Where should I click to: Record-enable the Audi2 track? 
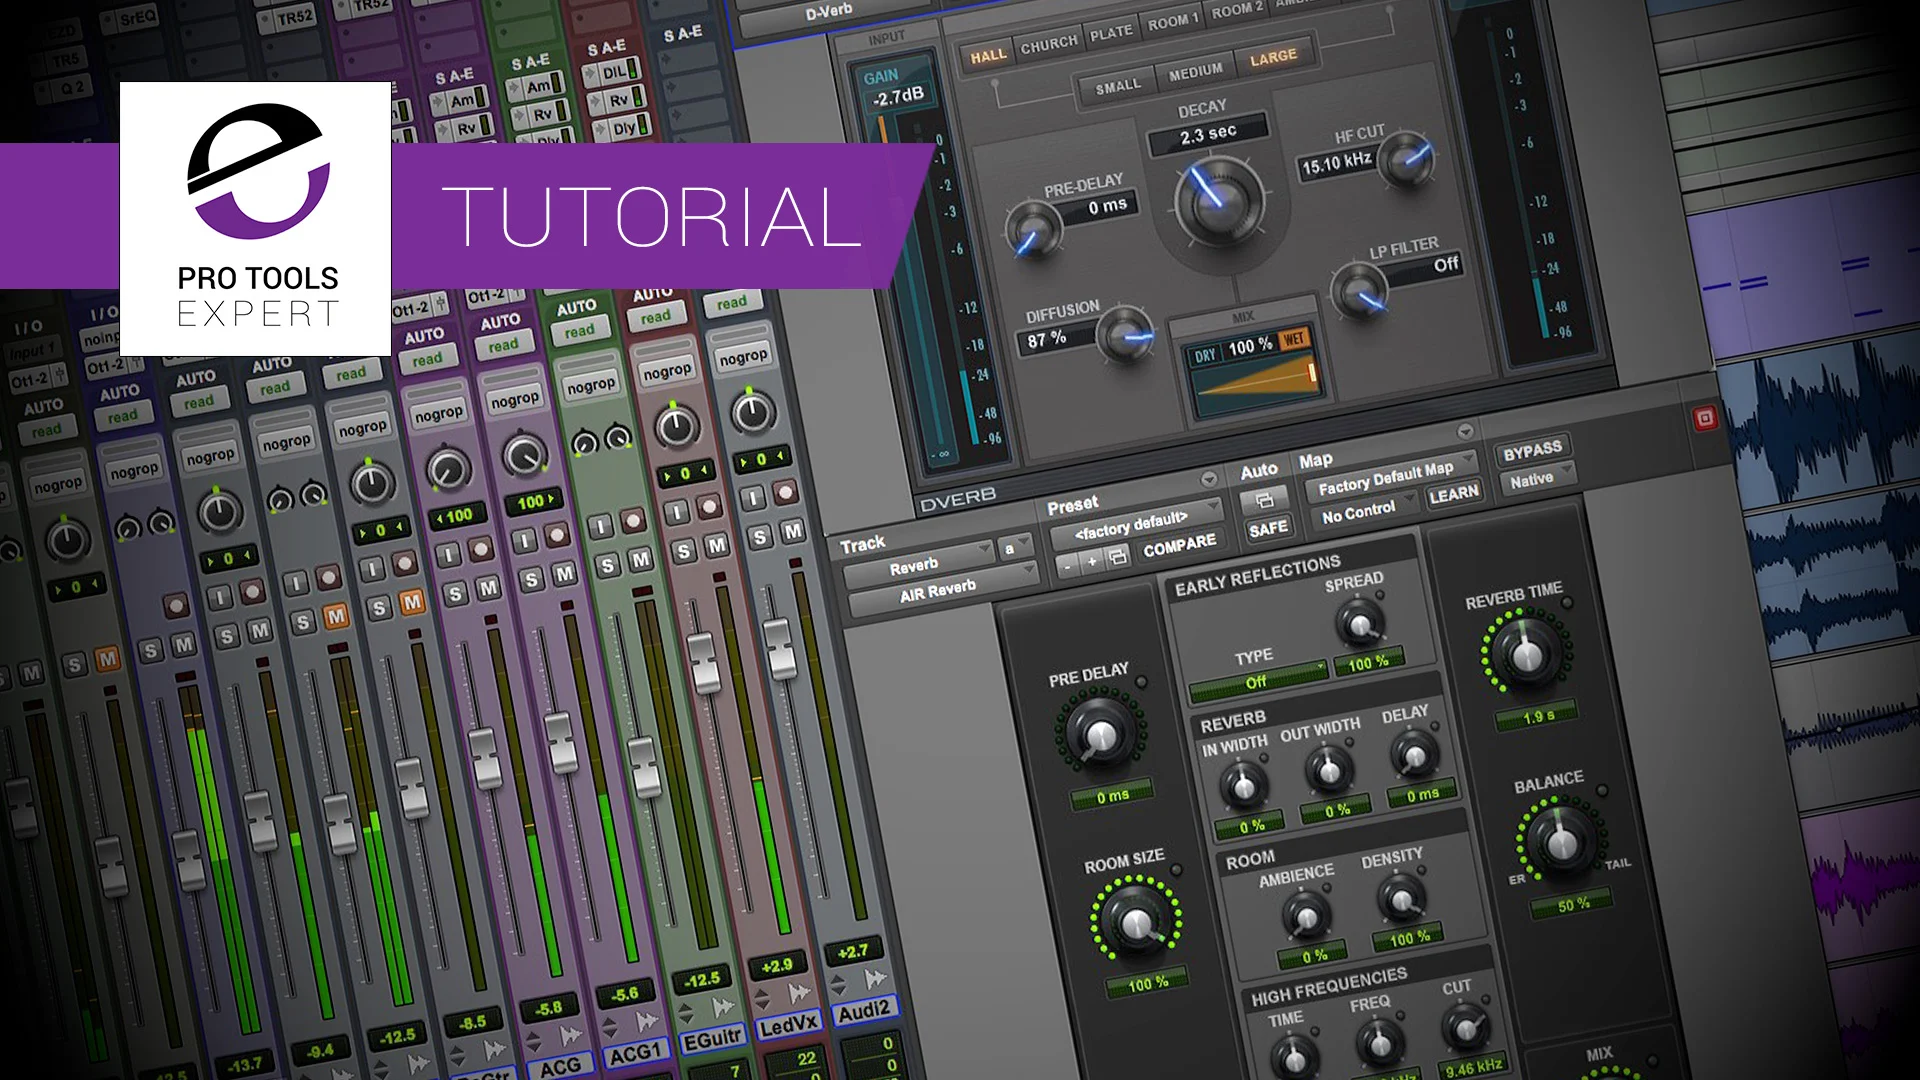click(786, 492)
